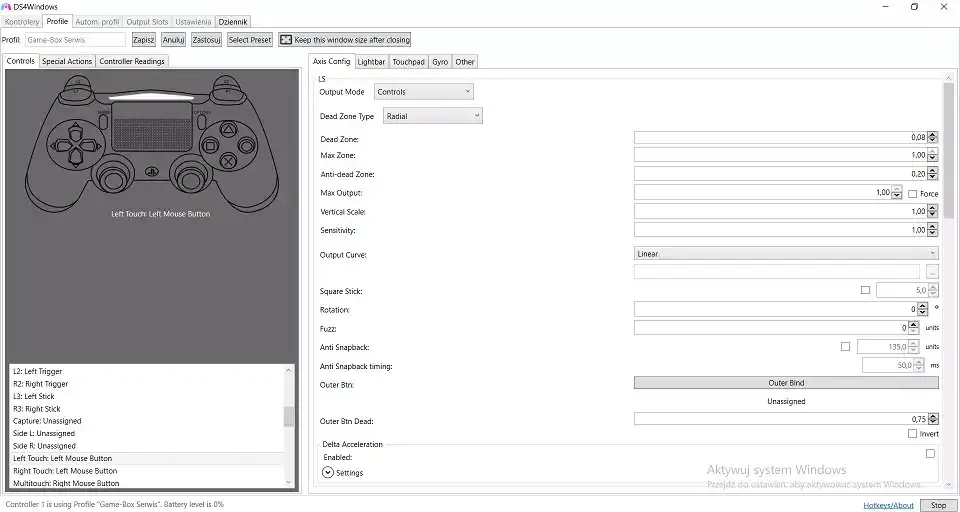Select 'R3: Right Stick' list row
The width and height of the screenshot is (960, 512).
click(x=147, y=408)
